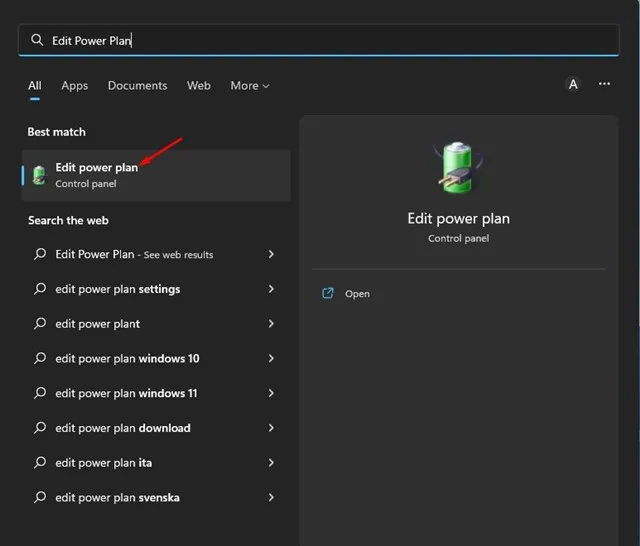
Task: Open the More dropdown filter
Action: point(250,86)
